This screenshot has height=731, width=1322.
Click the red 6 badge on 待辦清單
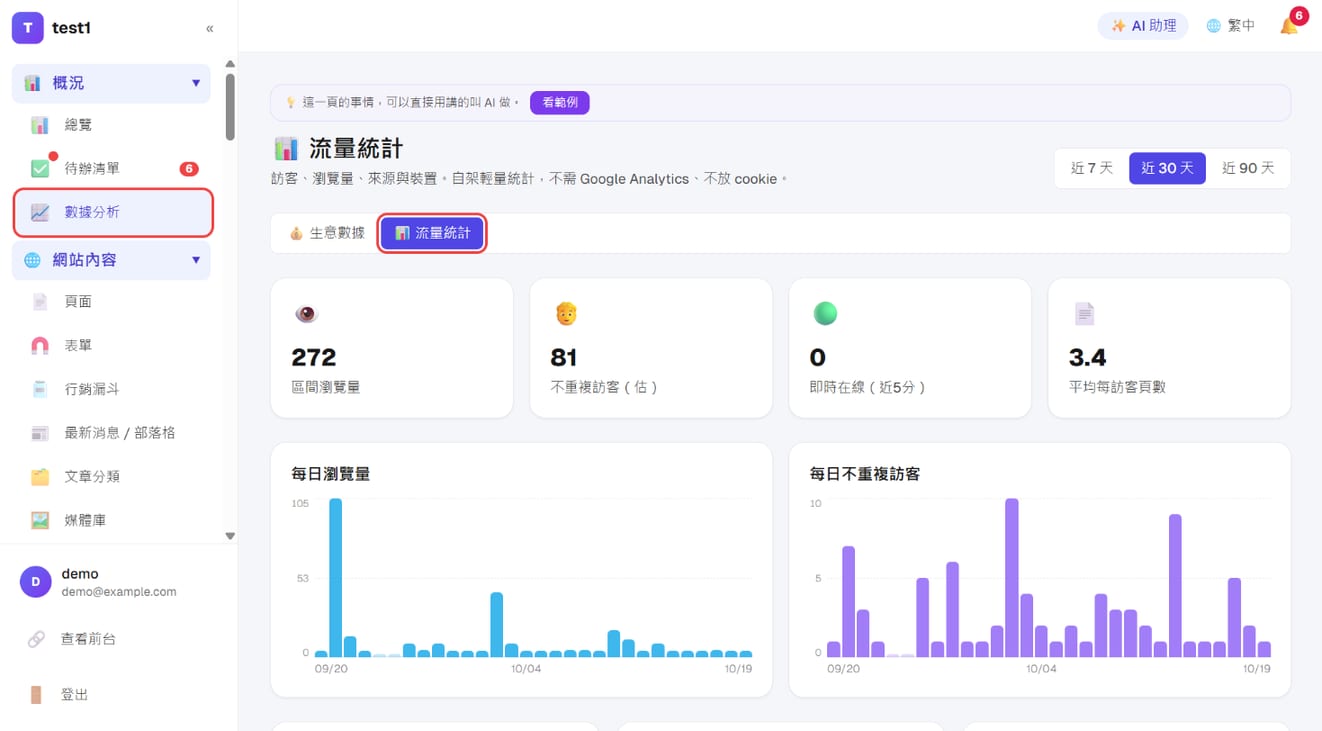189,168
